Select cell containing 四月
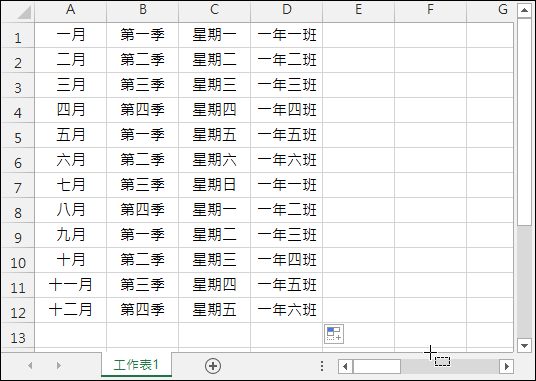Viewport: 536px width, 381px height. (x=70, y=110)
